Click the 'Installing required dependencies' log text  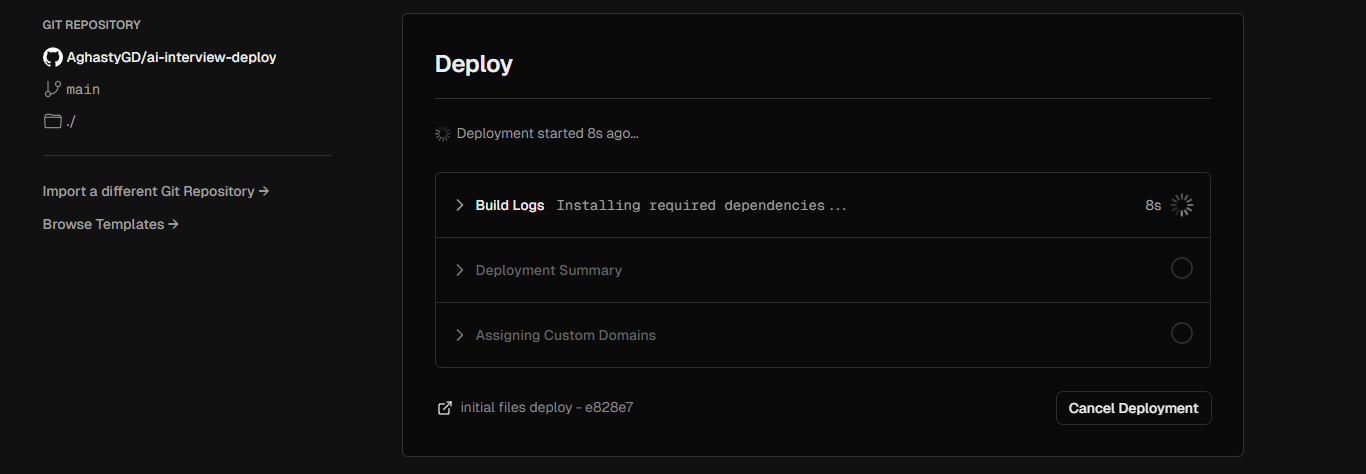pos(701,205)
